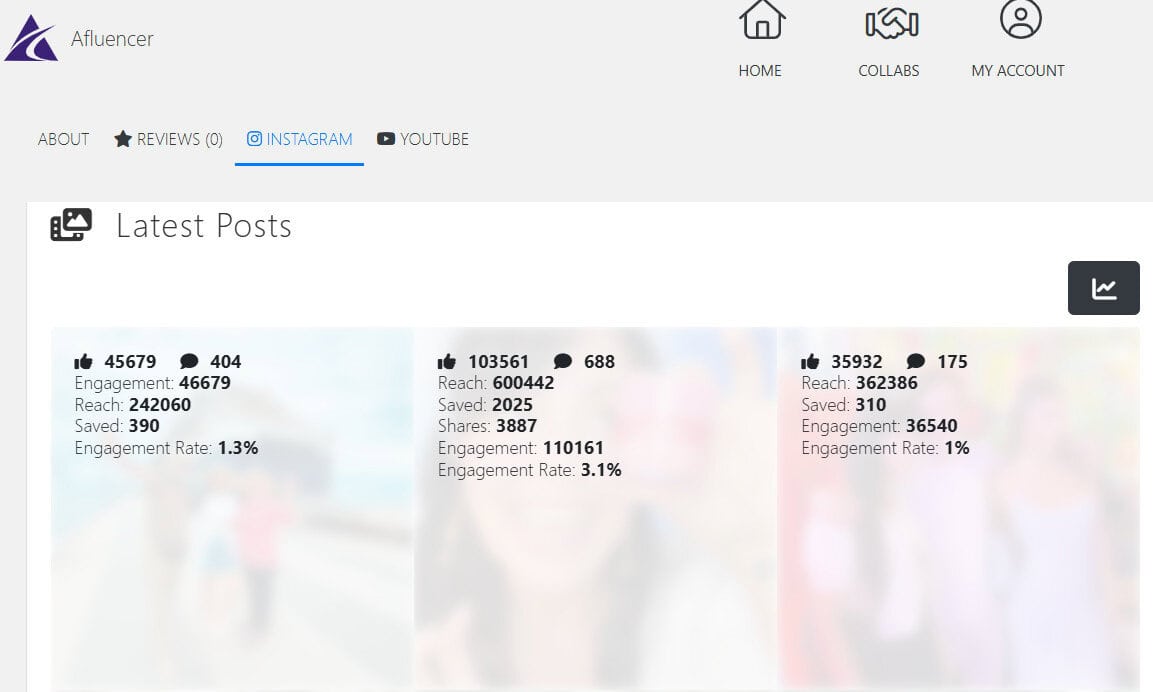Click thumbs-up icon on the 103561 post

[x=447, y=362]
